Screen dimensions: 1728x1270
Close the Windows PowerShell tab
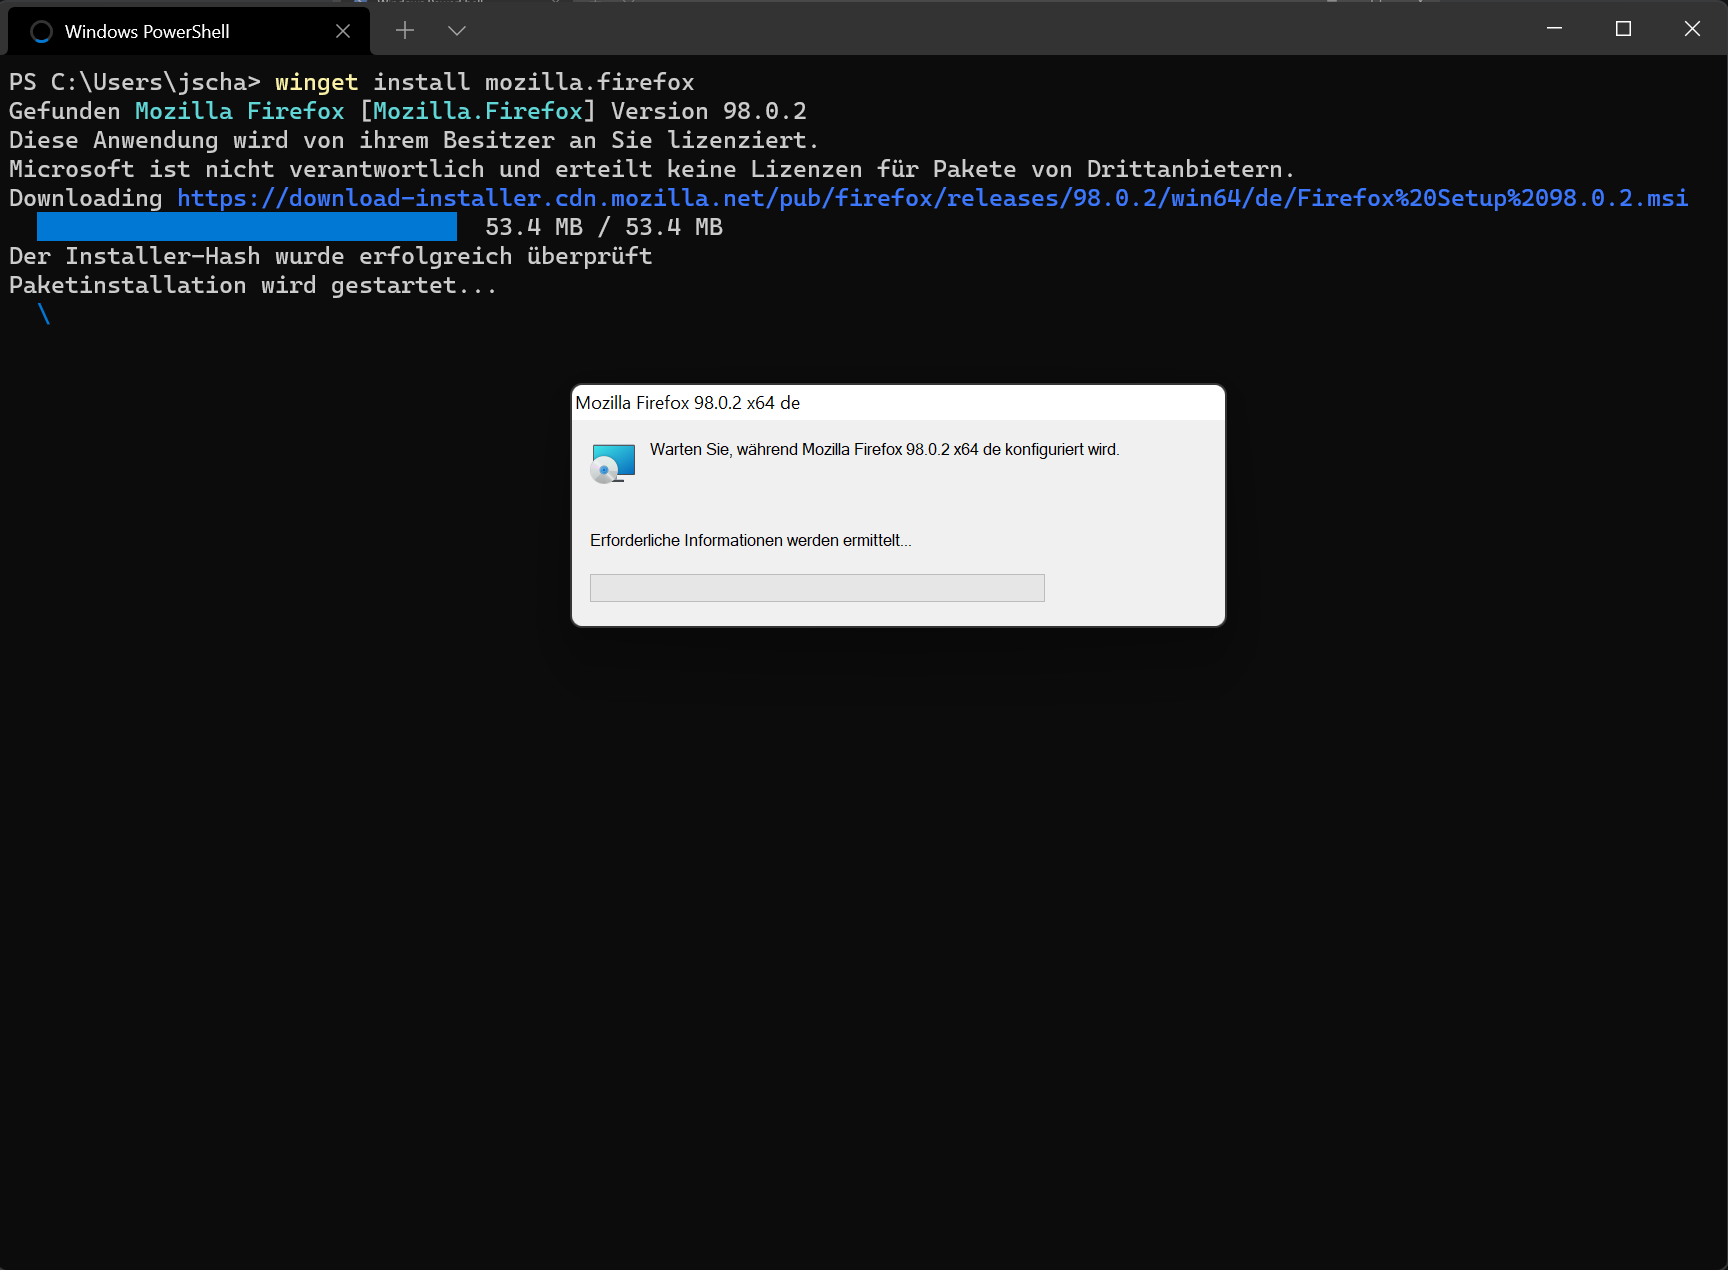coord(343,31)
